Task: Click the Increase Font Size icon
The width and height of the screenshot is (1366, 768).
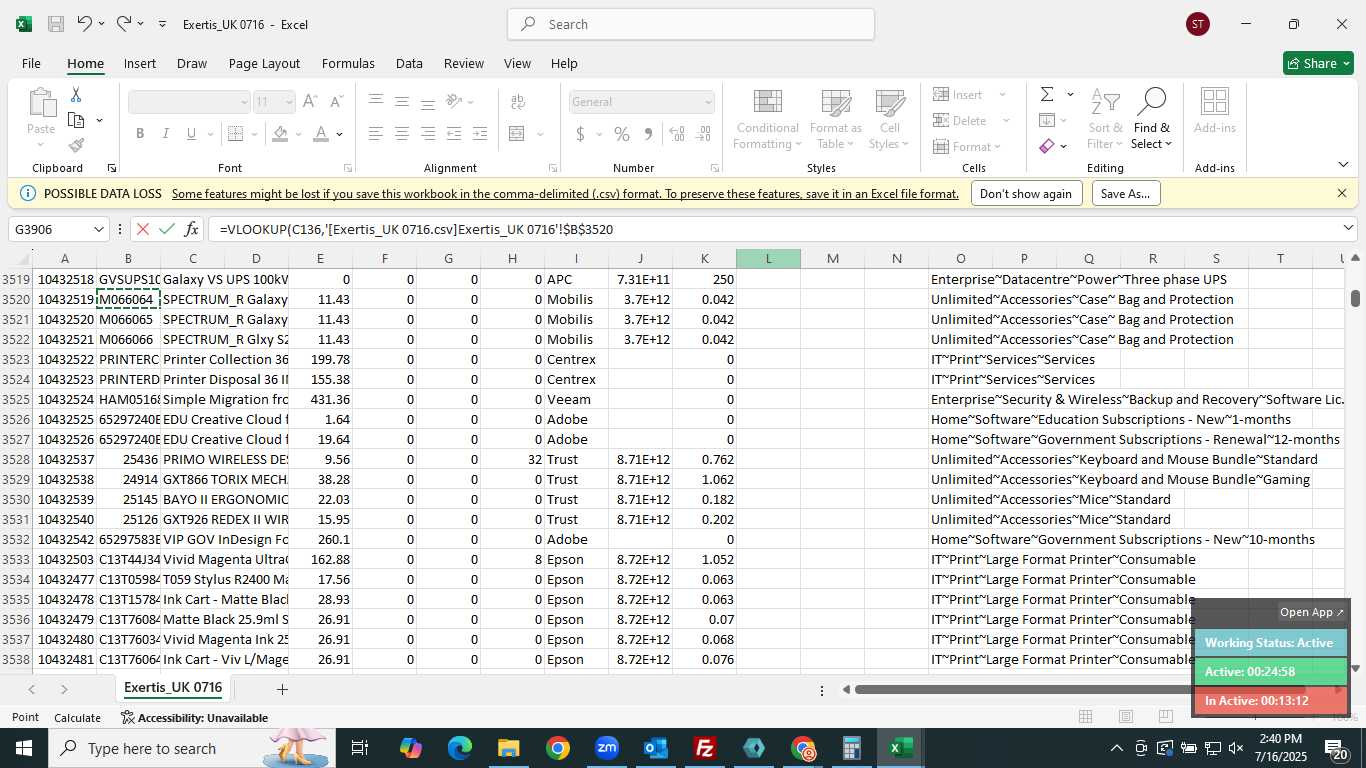Action: [x=310, y=102]
